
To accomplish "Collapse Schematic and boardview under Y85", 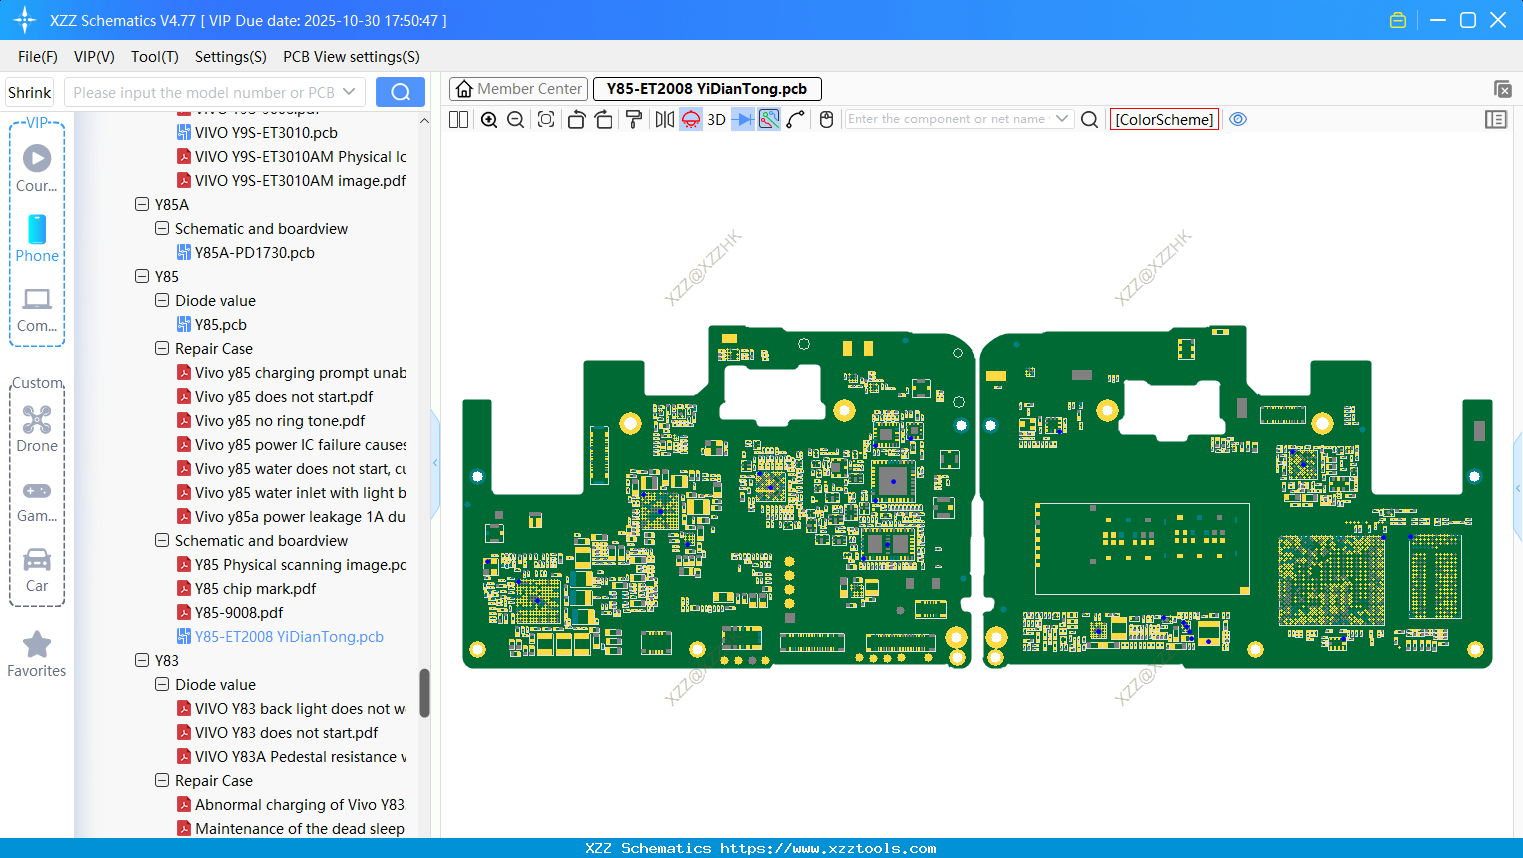I will point(162,540).
